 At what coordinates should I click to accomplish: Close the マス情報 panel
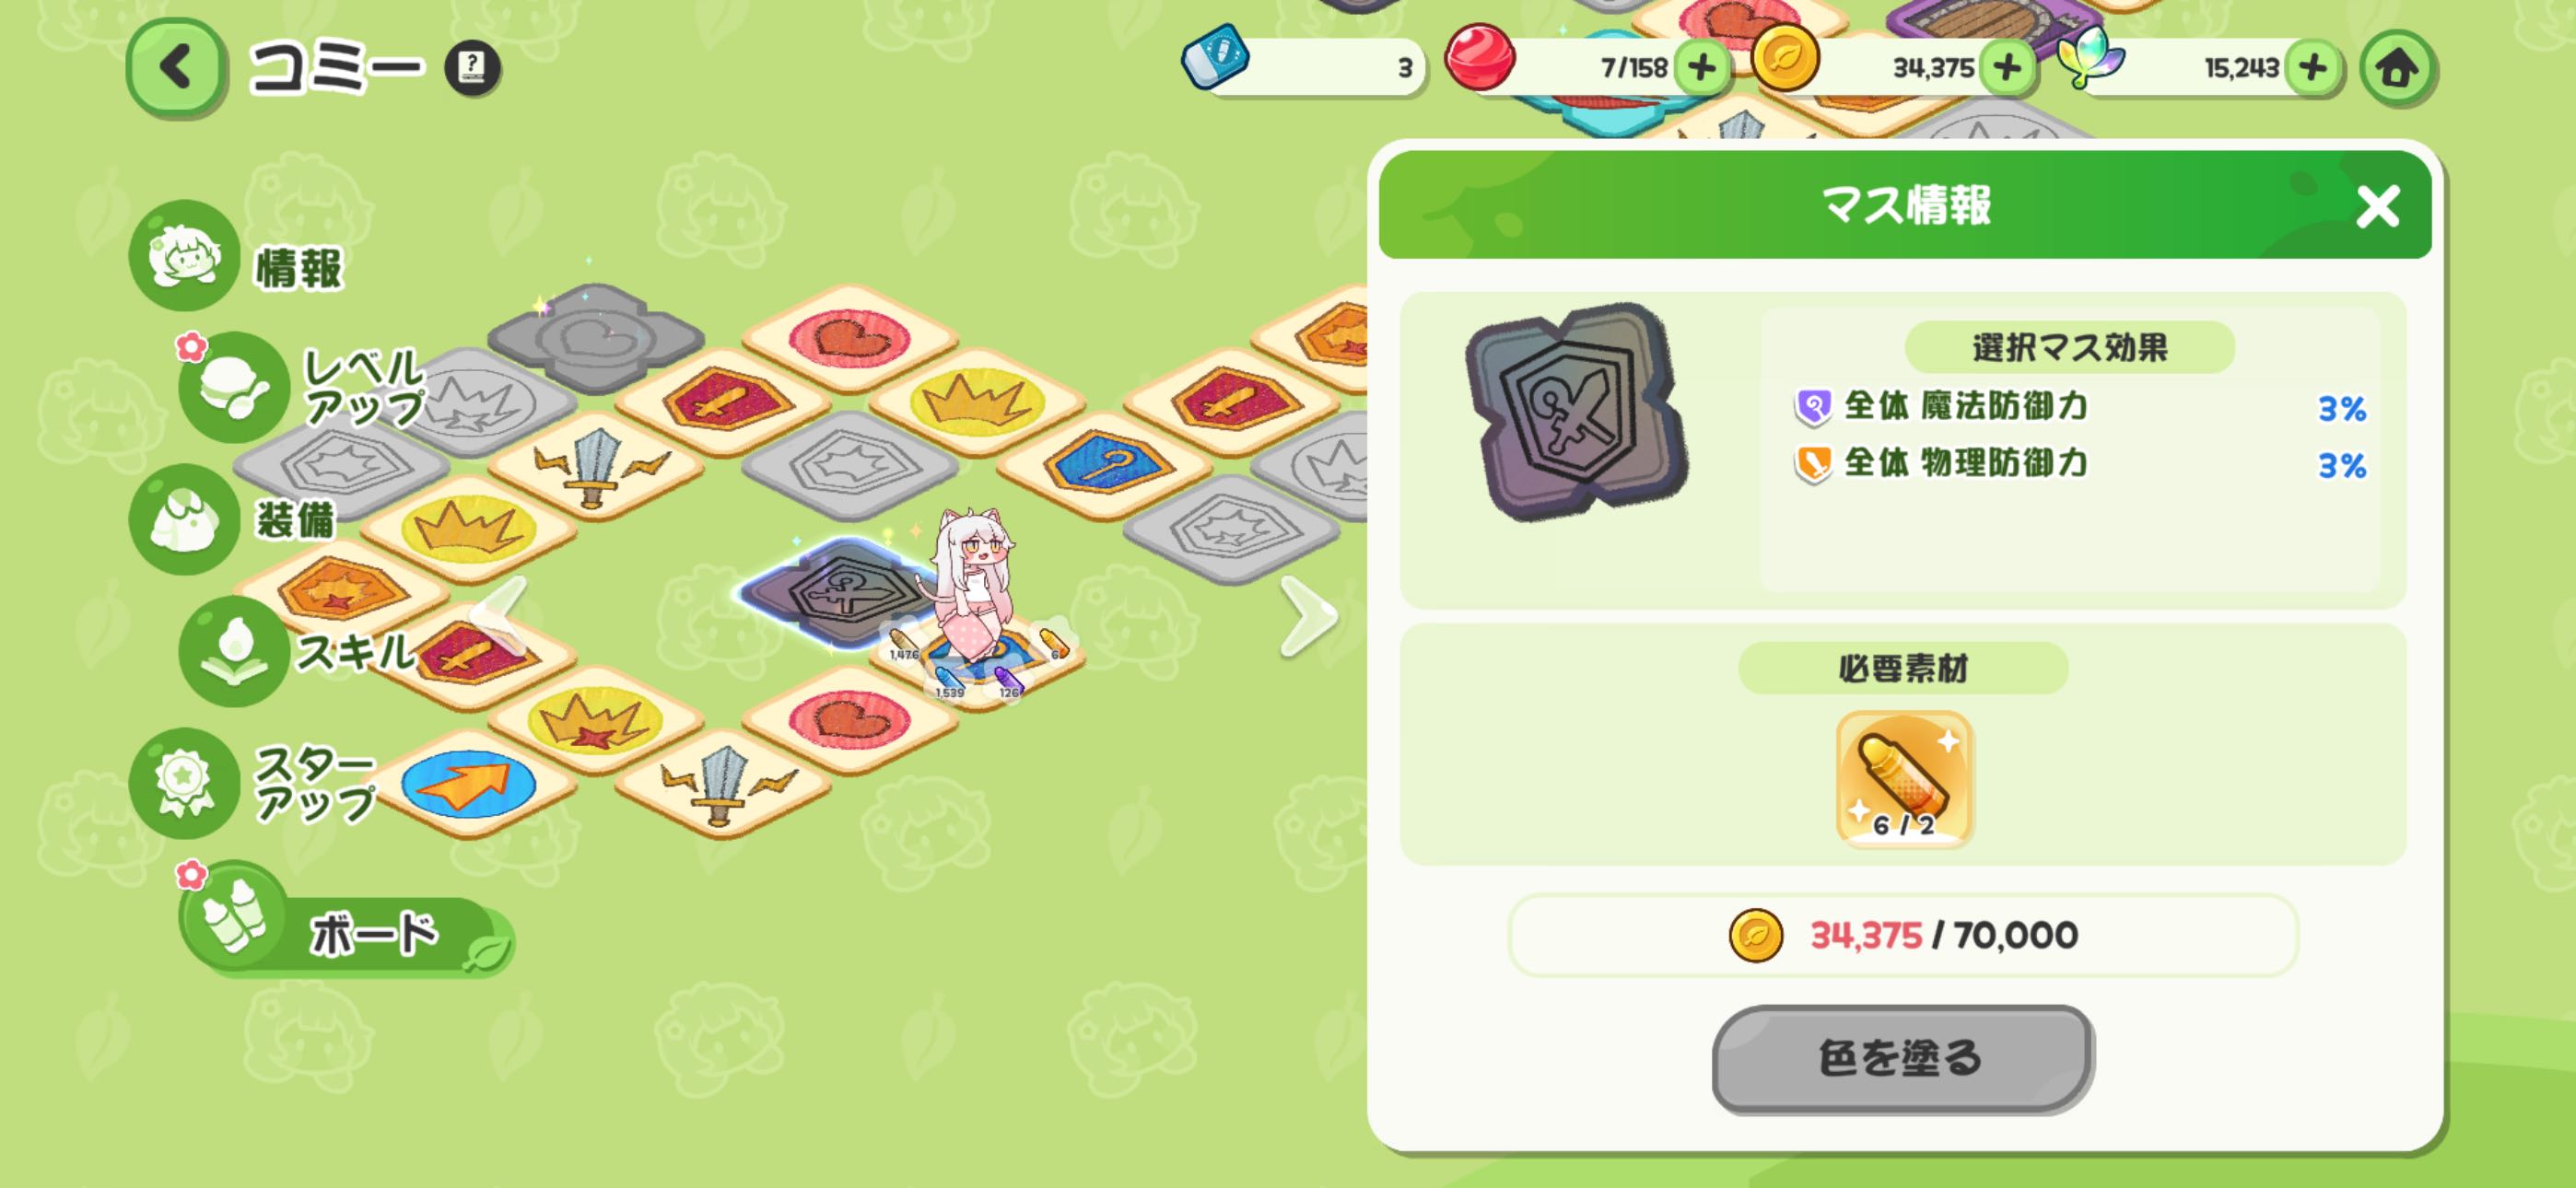tap(2377, 207)
